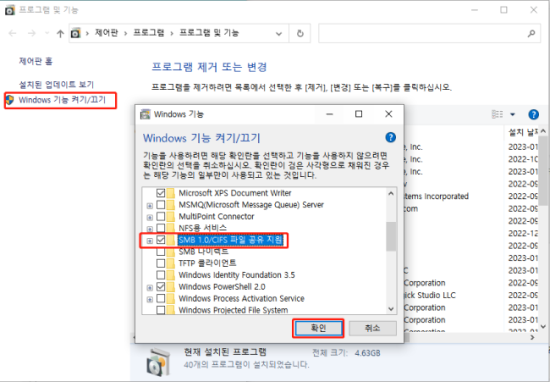Click the features list scroll-up arrow
Image resolution: width=550 pixels, height=382 pixels.
click(391, 193)
